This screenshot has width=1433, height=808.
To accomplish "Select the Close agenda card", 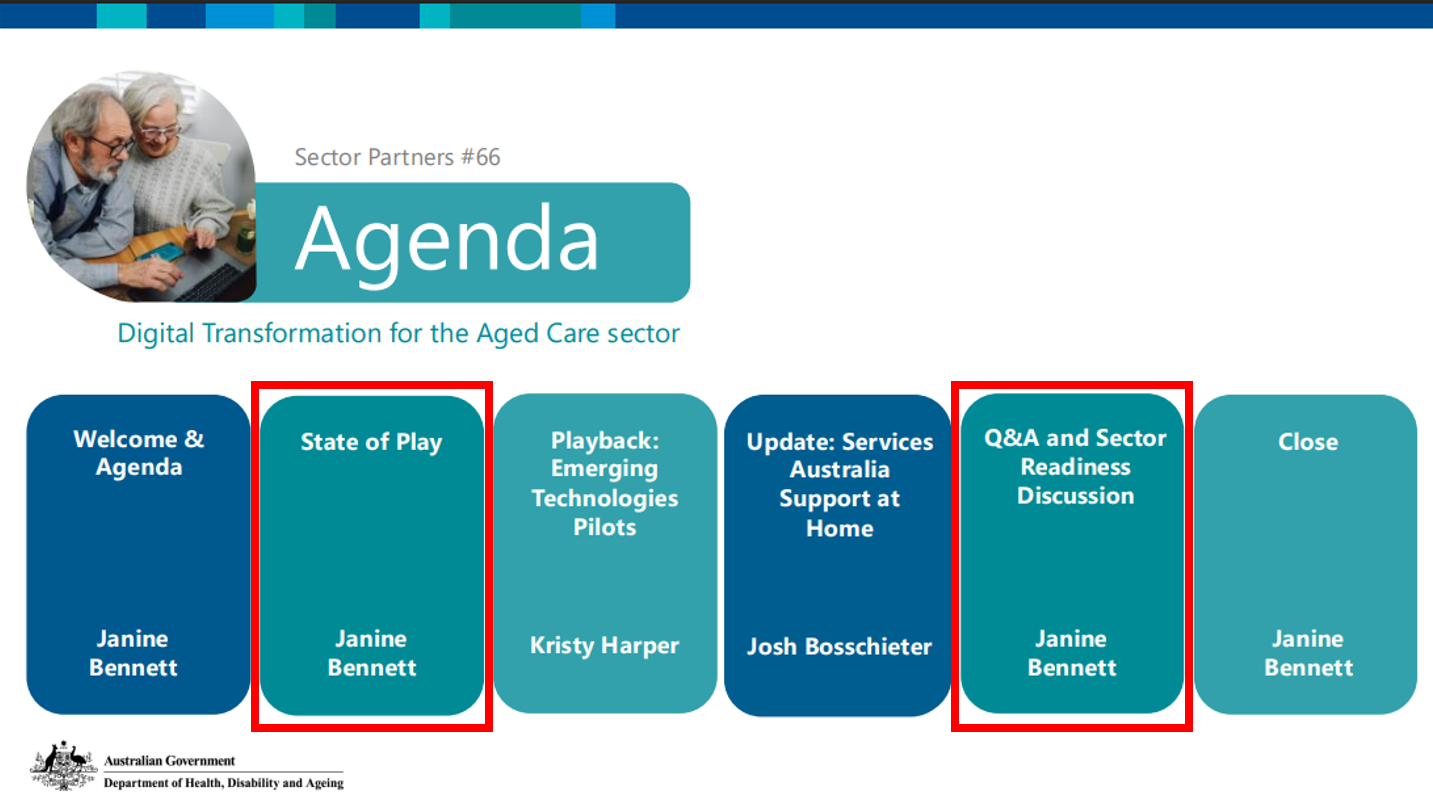I will coord(1305,554).
